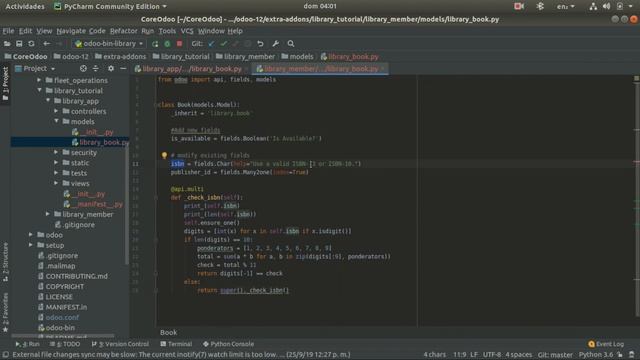Select the library_member library_book.py tab

(321, 69)
